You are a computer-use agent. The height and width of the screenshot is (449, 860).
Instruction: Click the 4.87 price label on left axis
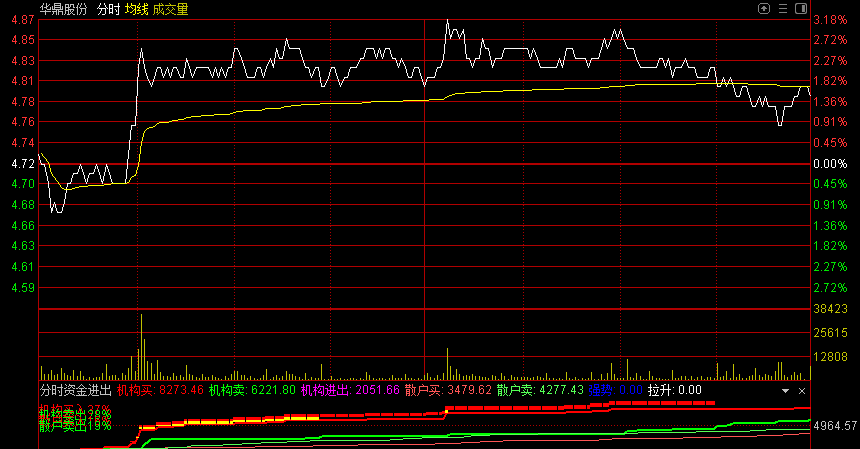(21, 20)
